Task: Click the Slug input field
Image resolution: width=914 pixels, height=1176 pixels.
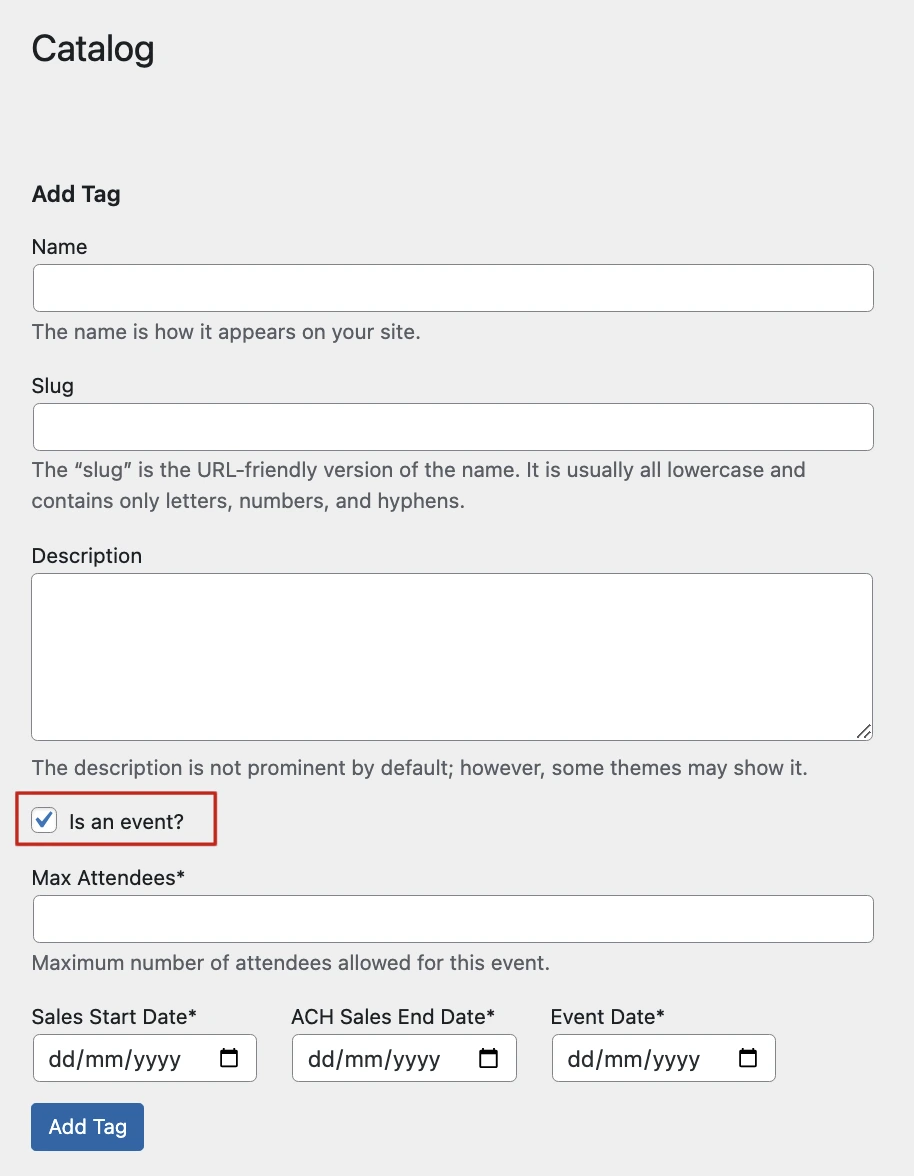Action: click(x=452, y=426)
